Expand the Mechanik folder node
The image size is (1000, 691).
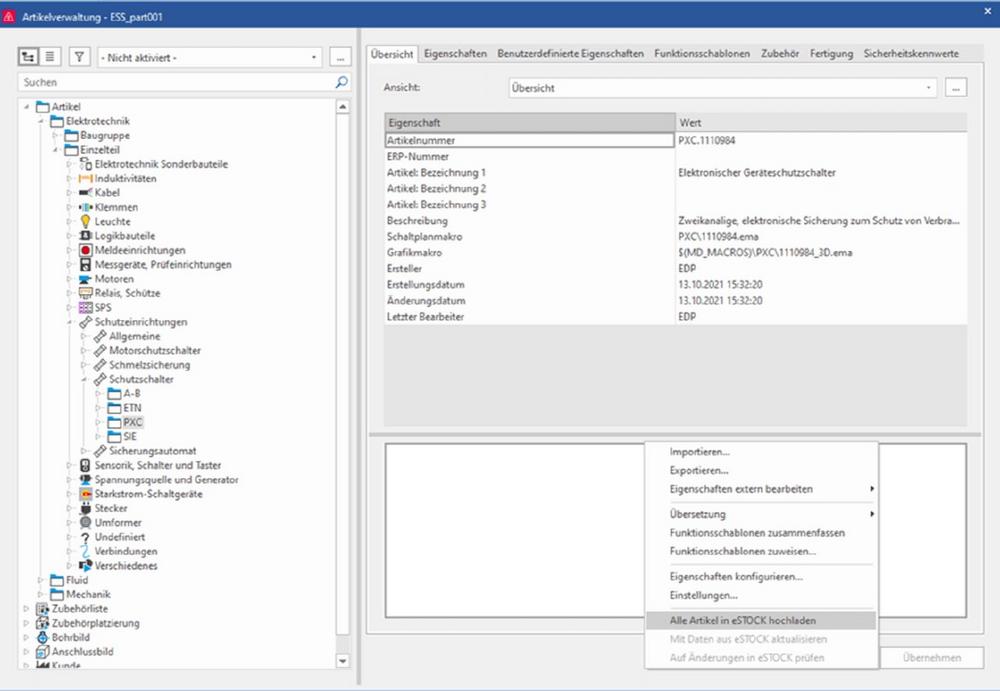(x=41, y=595)
